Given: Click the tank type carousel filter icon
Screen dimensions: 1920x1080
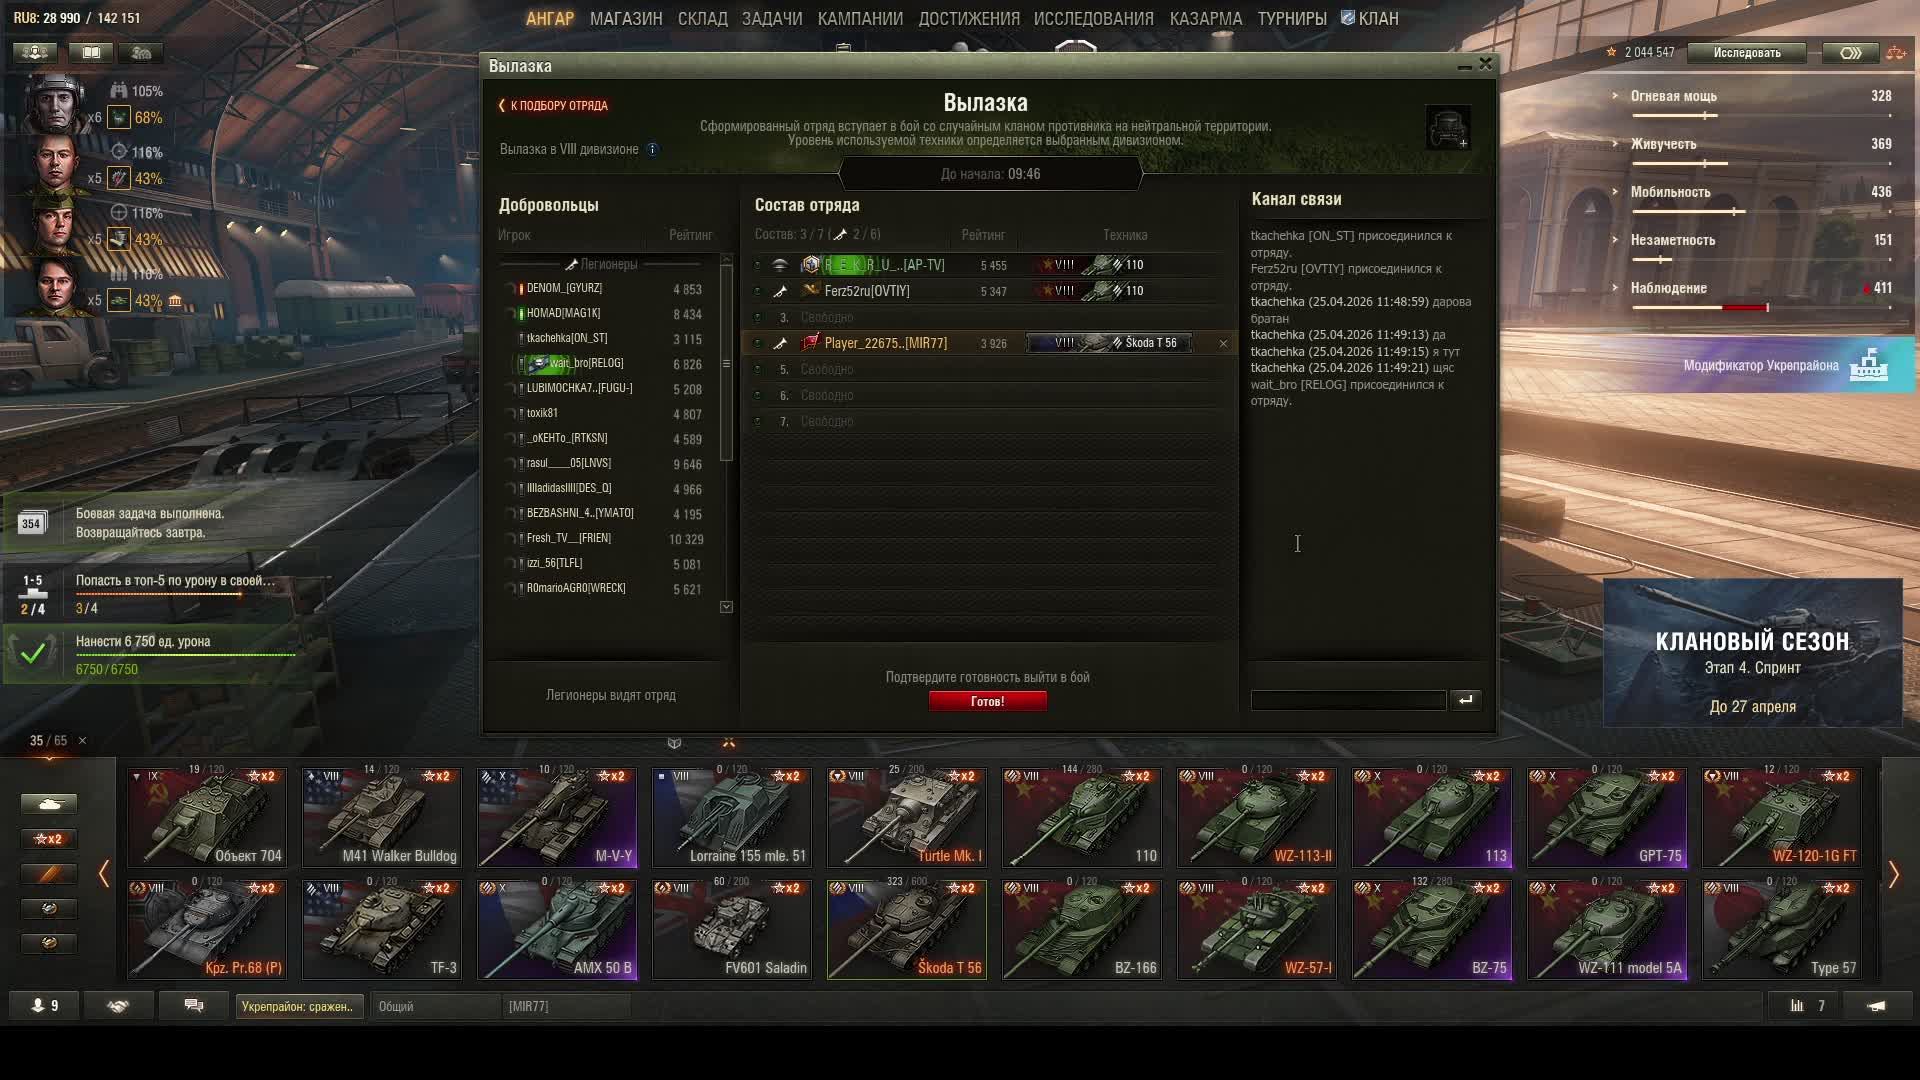Looking at the screenshot, I should (x=48, y=804).
